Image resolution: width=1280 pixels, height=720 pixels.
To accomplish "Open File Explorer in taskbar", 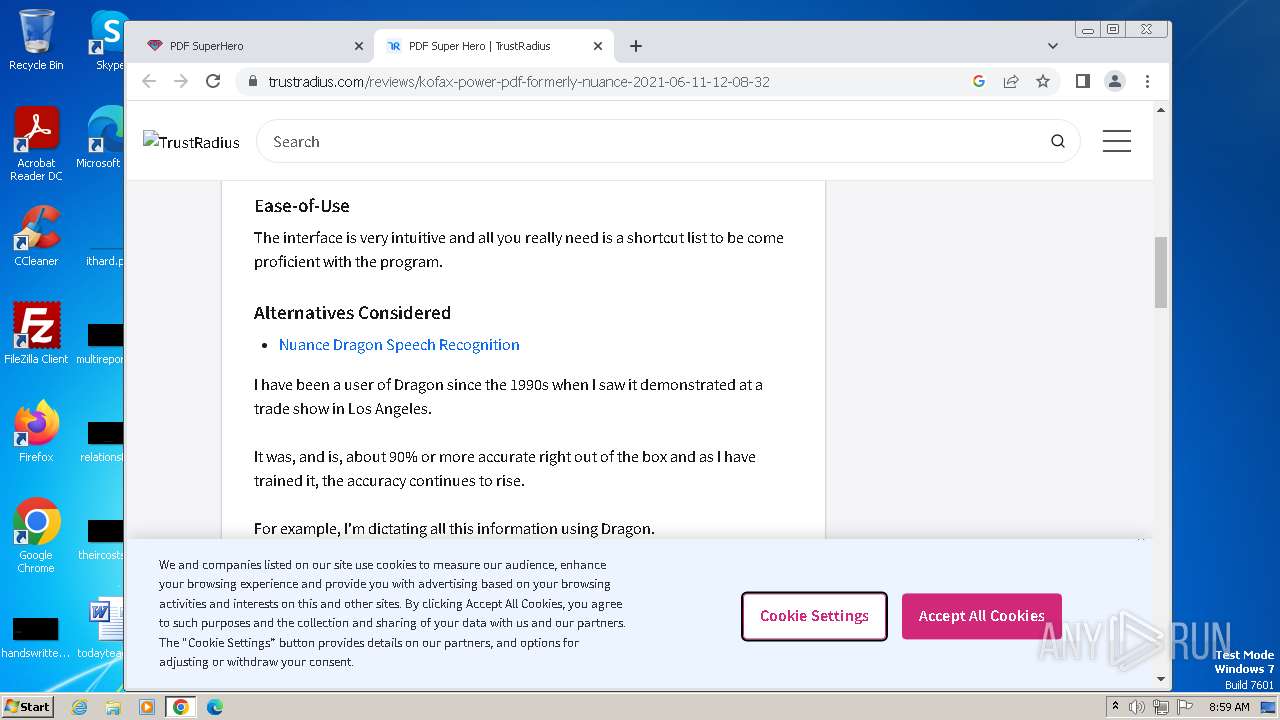I will 113,707.
